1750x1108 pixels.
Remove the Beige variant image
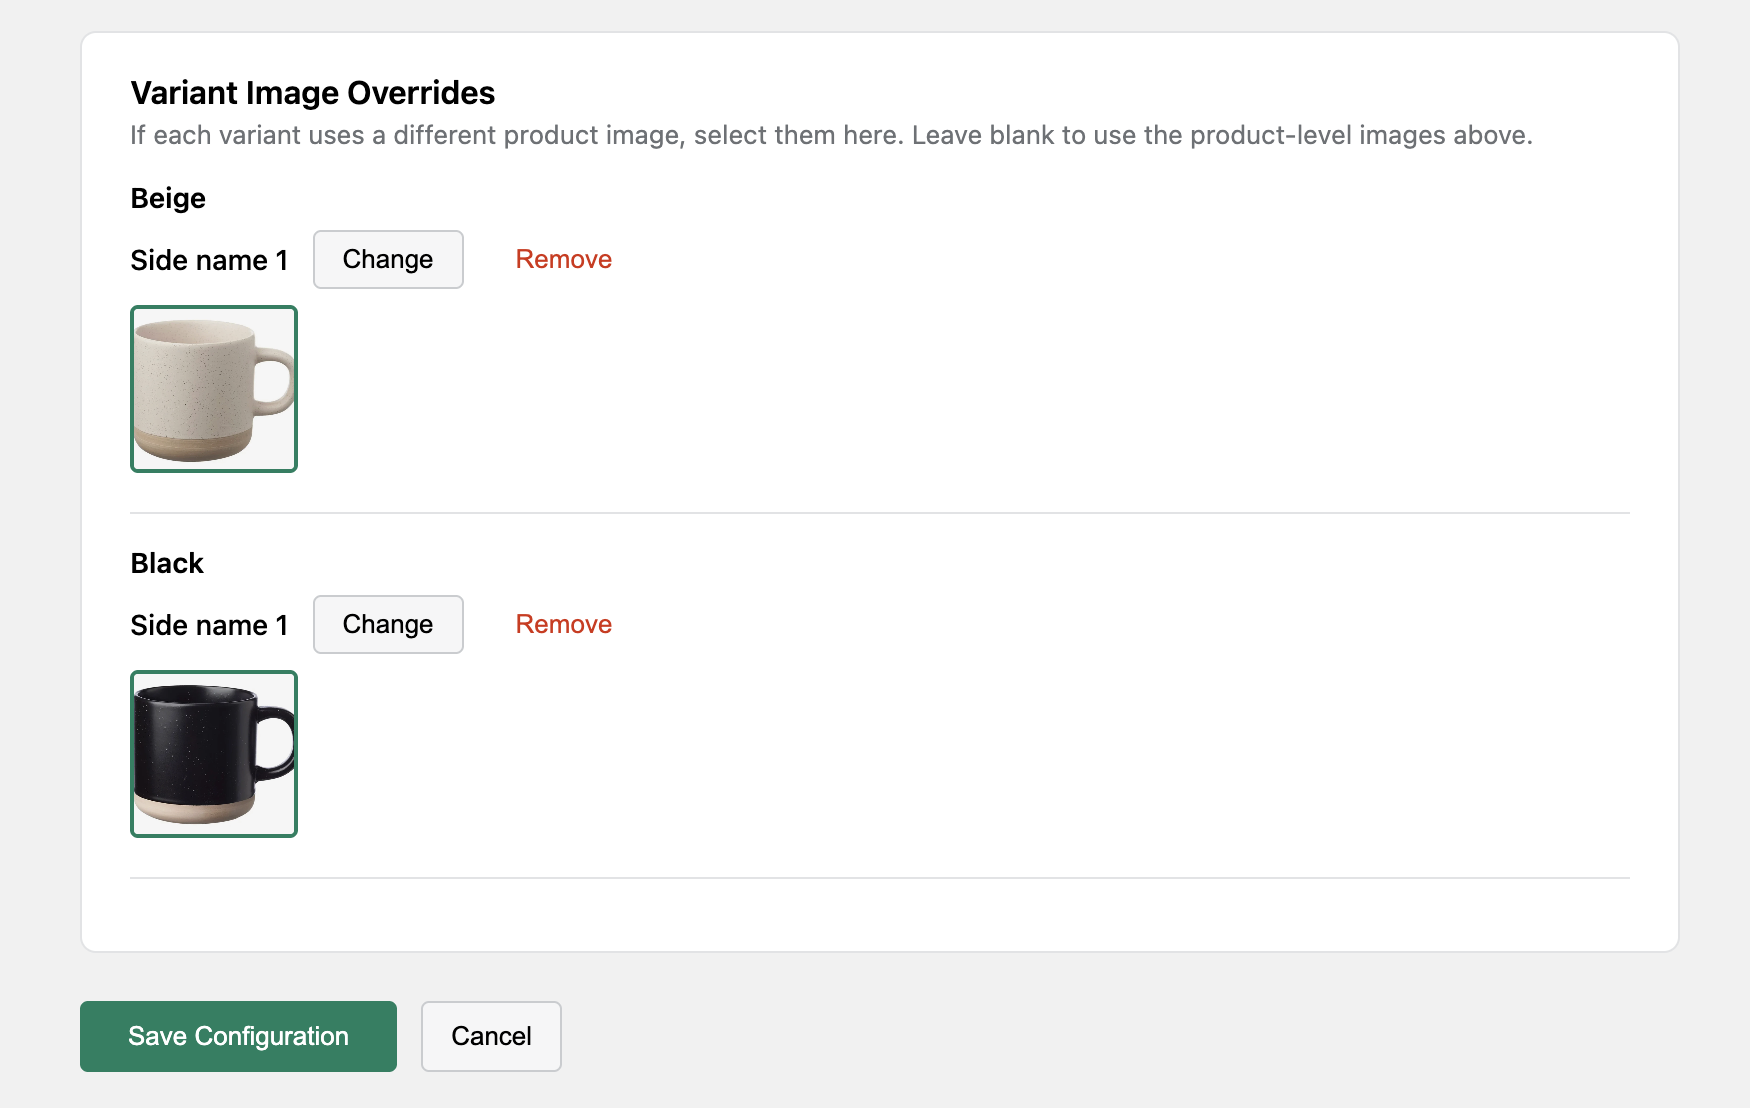(563, 259)
